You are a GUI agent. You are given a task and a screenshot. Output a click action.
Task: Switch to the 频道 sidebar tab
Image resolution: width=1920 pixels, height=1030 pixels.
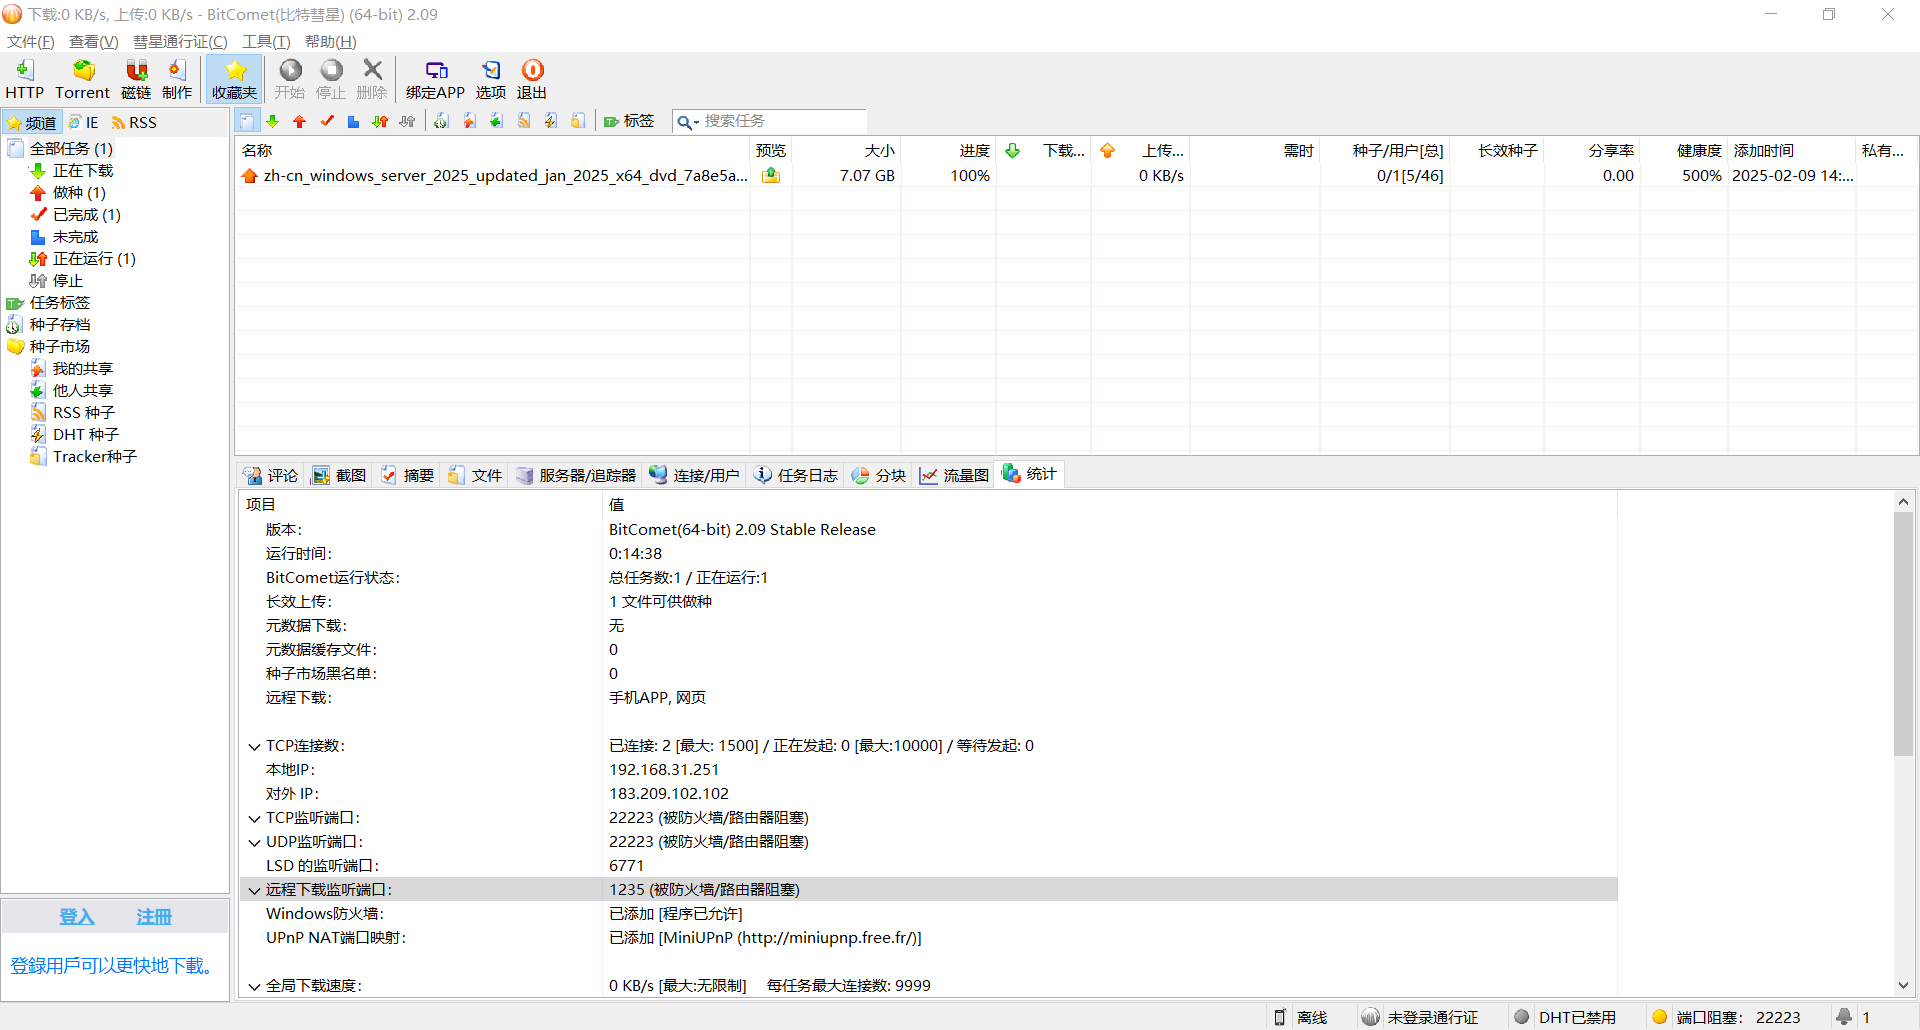coord(32,122)
